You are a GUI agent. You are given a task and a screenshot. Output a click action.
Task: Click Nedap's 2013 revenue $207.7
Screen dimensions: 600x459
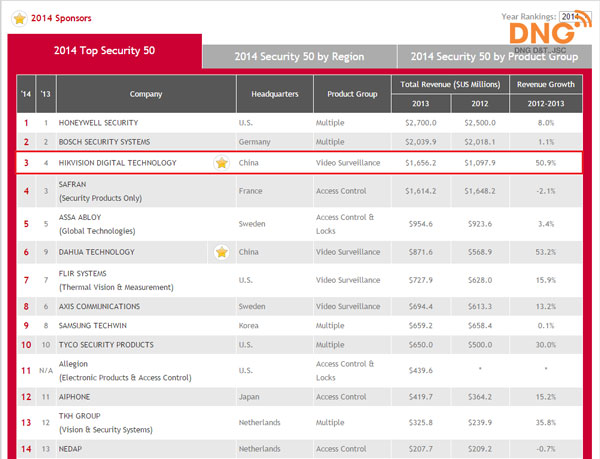[x=421, y=449]
